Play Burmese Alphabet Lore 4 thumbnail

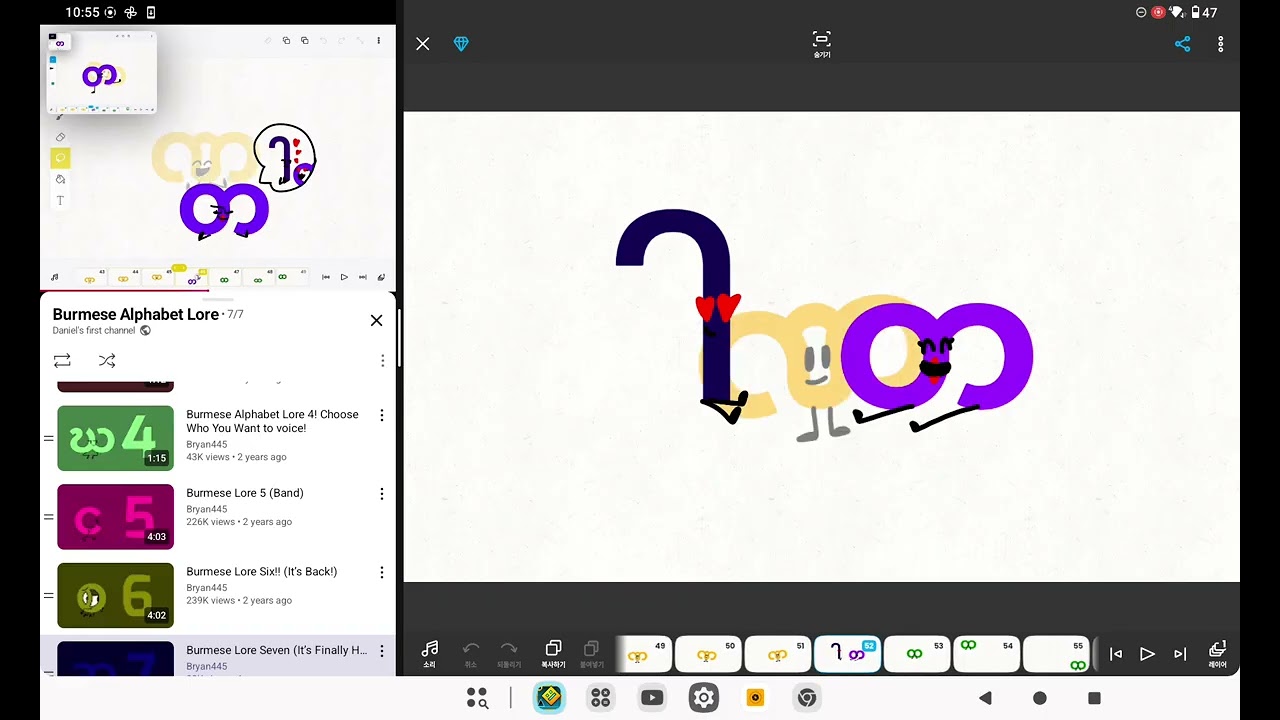115,438
